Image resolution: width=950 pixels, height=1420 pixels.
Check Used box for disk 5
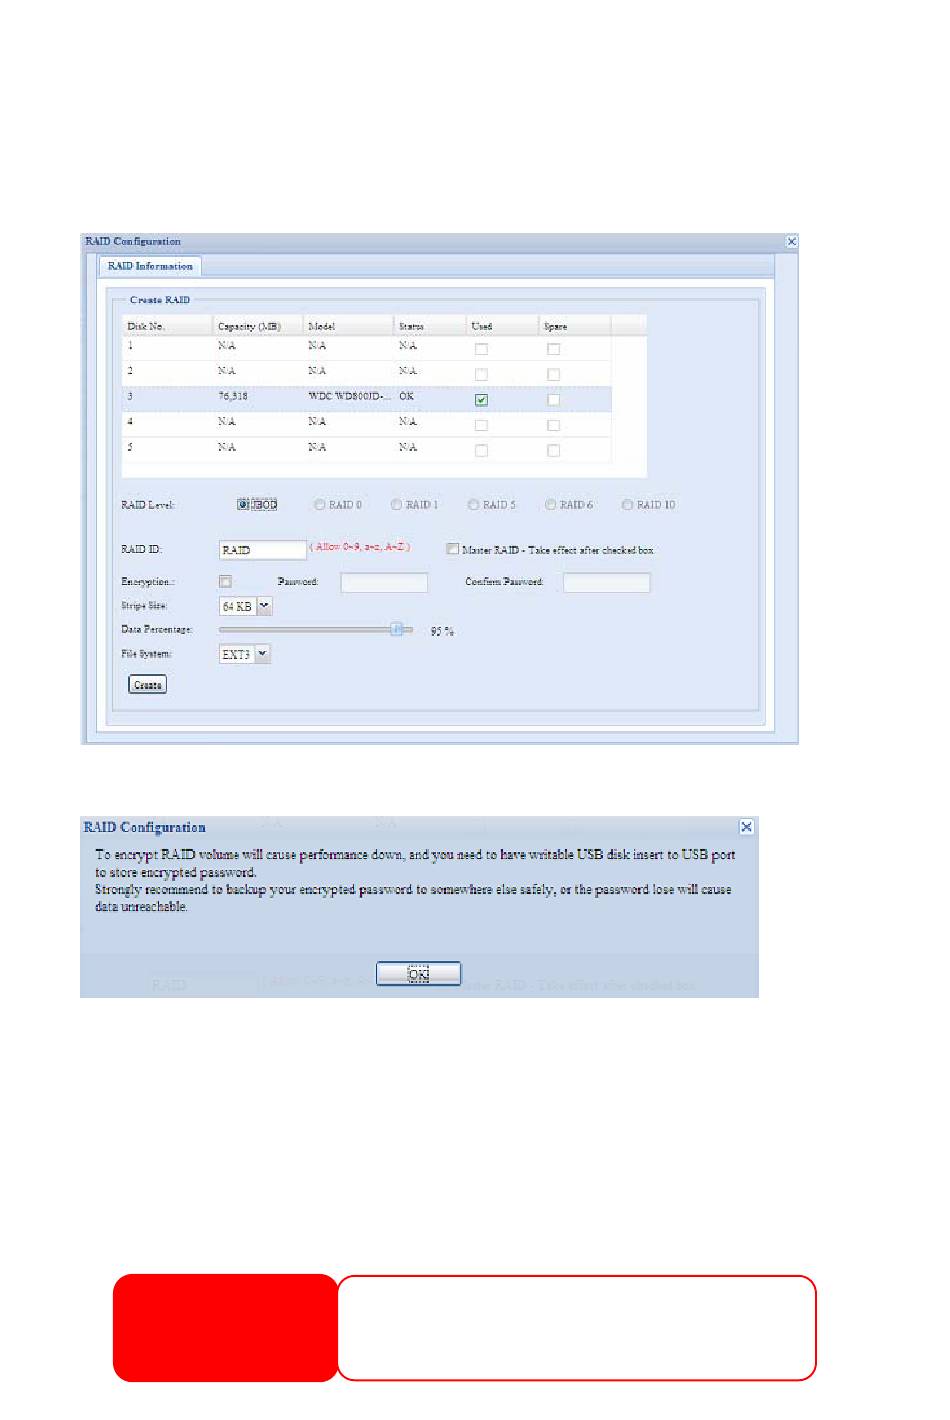tap(481, 451)
